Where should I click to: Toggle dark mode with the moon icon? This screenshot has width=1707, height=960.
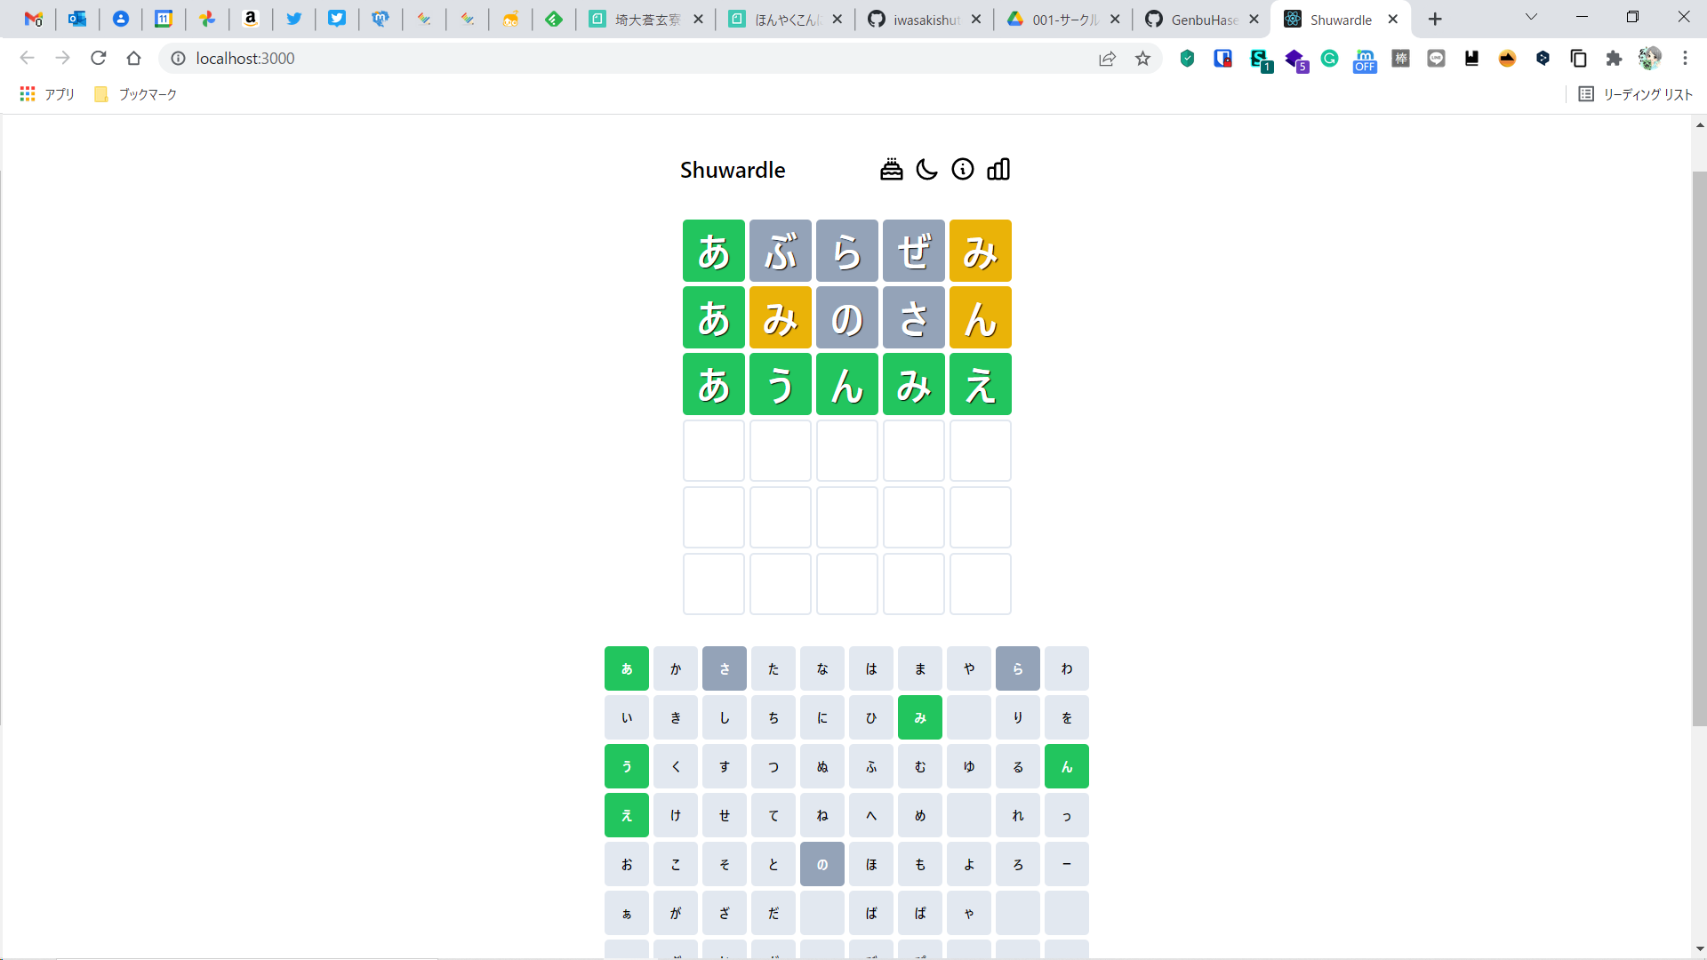click(x=927, y=170)
